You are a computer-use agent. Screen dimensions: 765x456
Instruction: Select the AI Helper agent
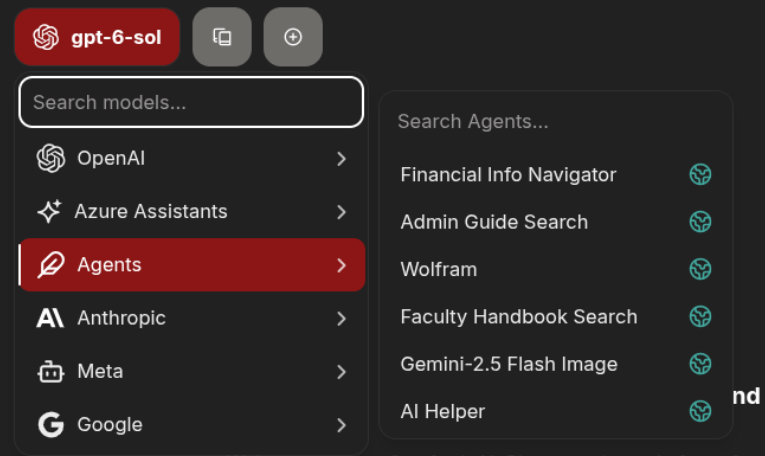(556, 411)
